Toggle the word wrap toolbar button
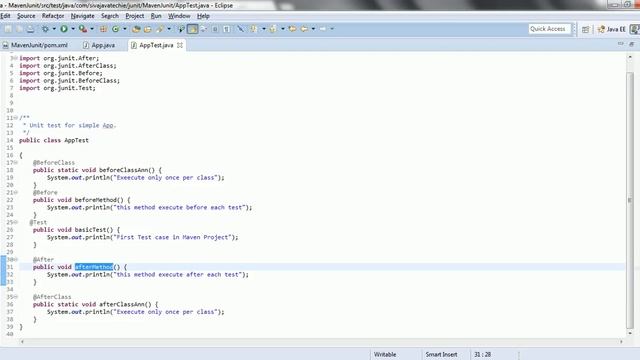 [x=203, y=29]
